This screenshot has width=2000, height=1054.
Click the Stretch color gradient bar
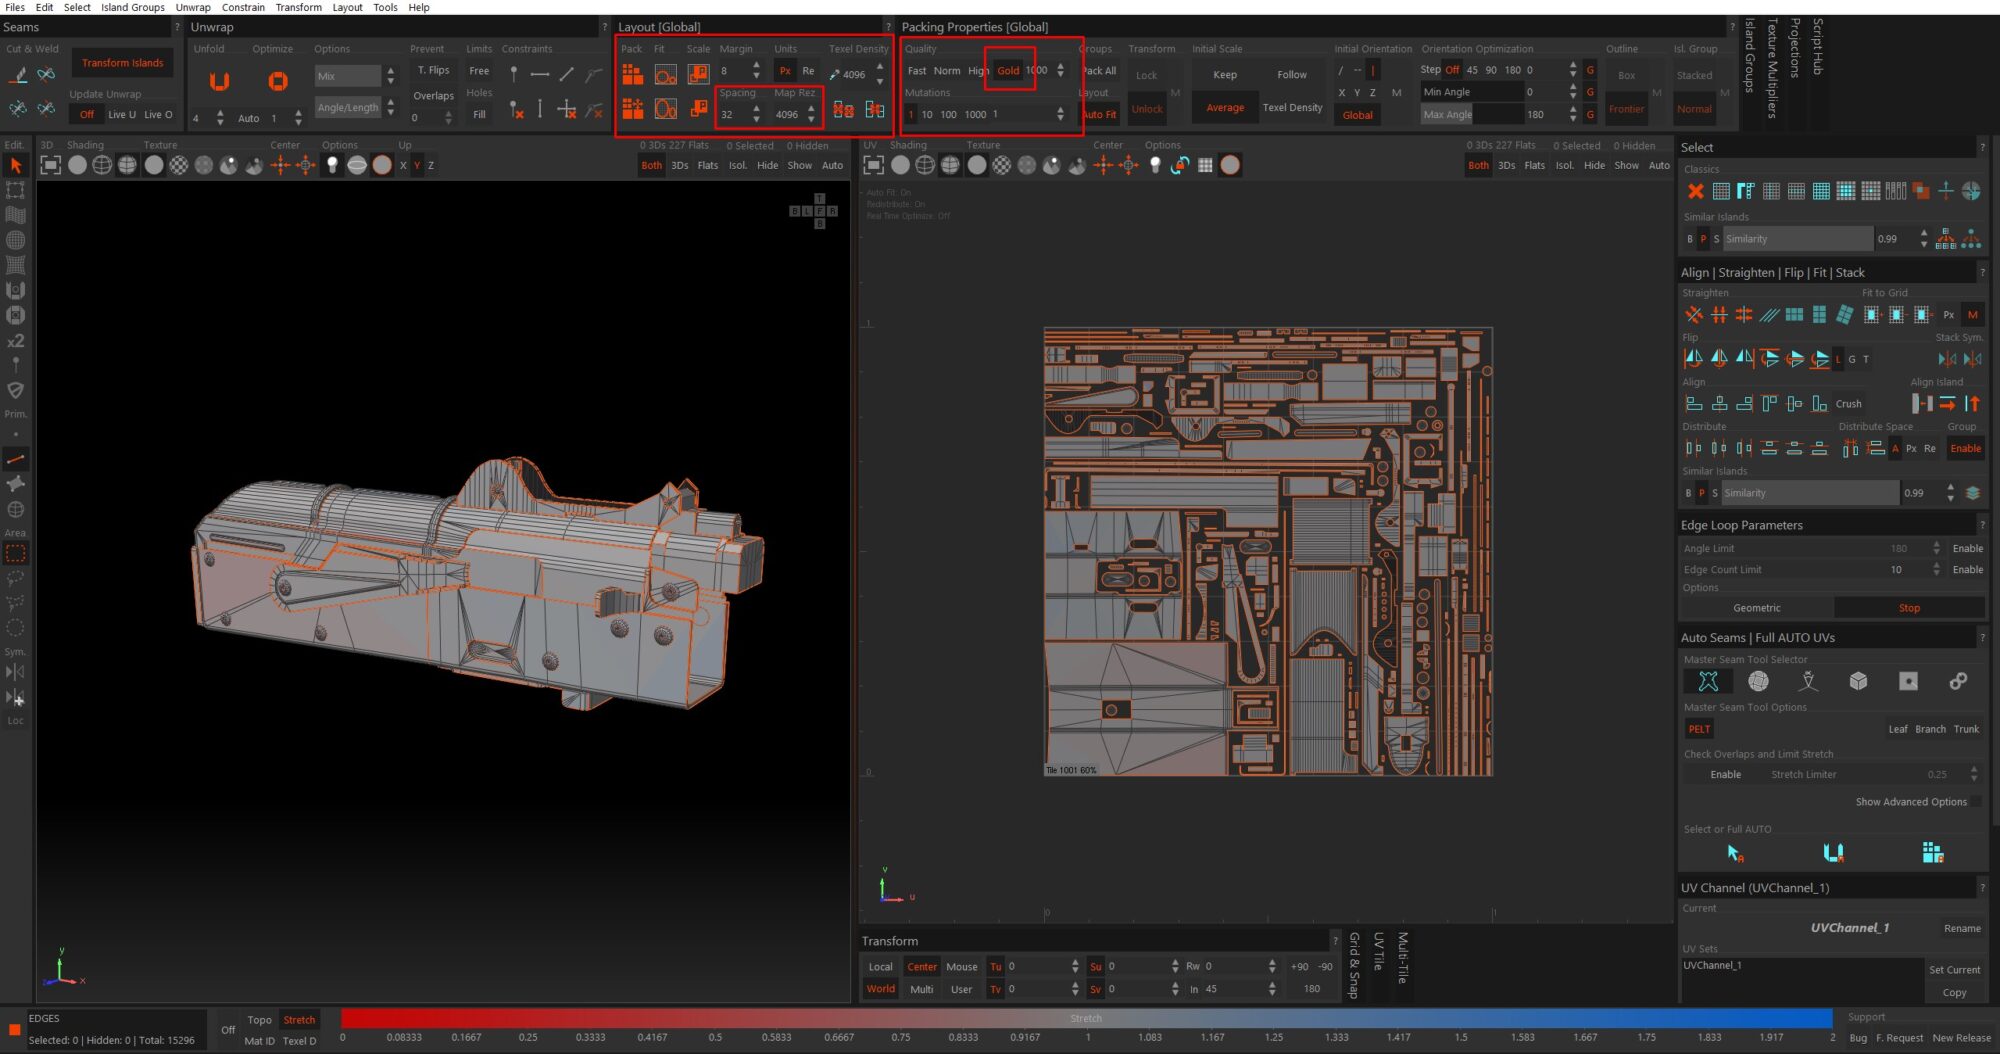coord(1086,1018)
